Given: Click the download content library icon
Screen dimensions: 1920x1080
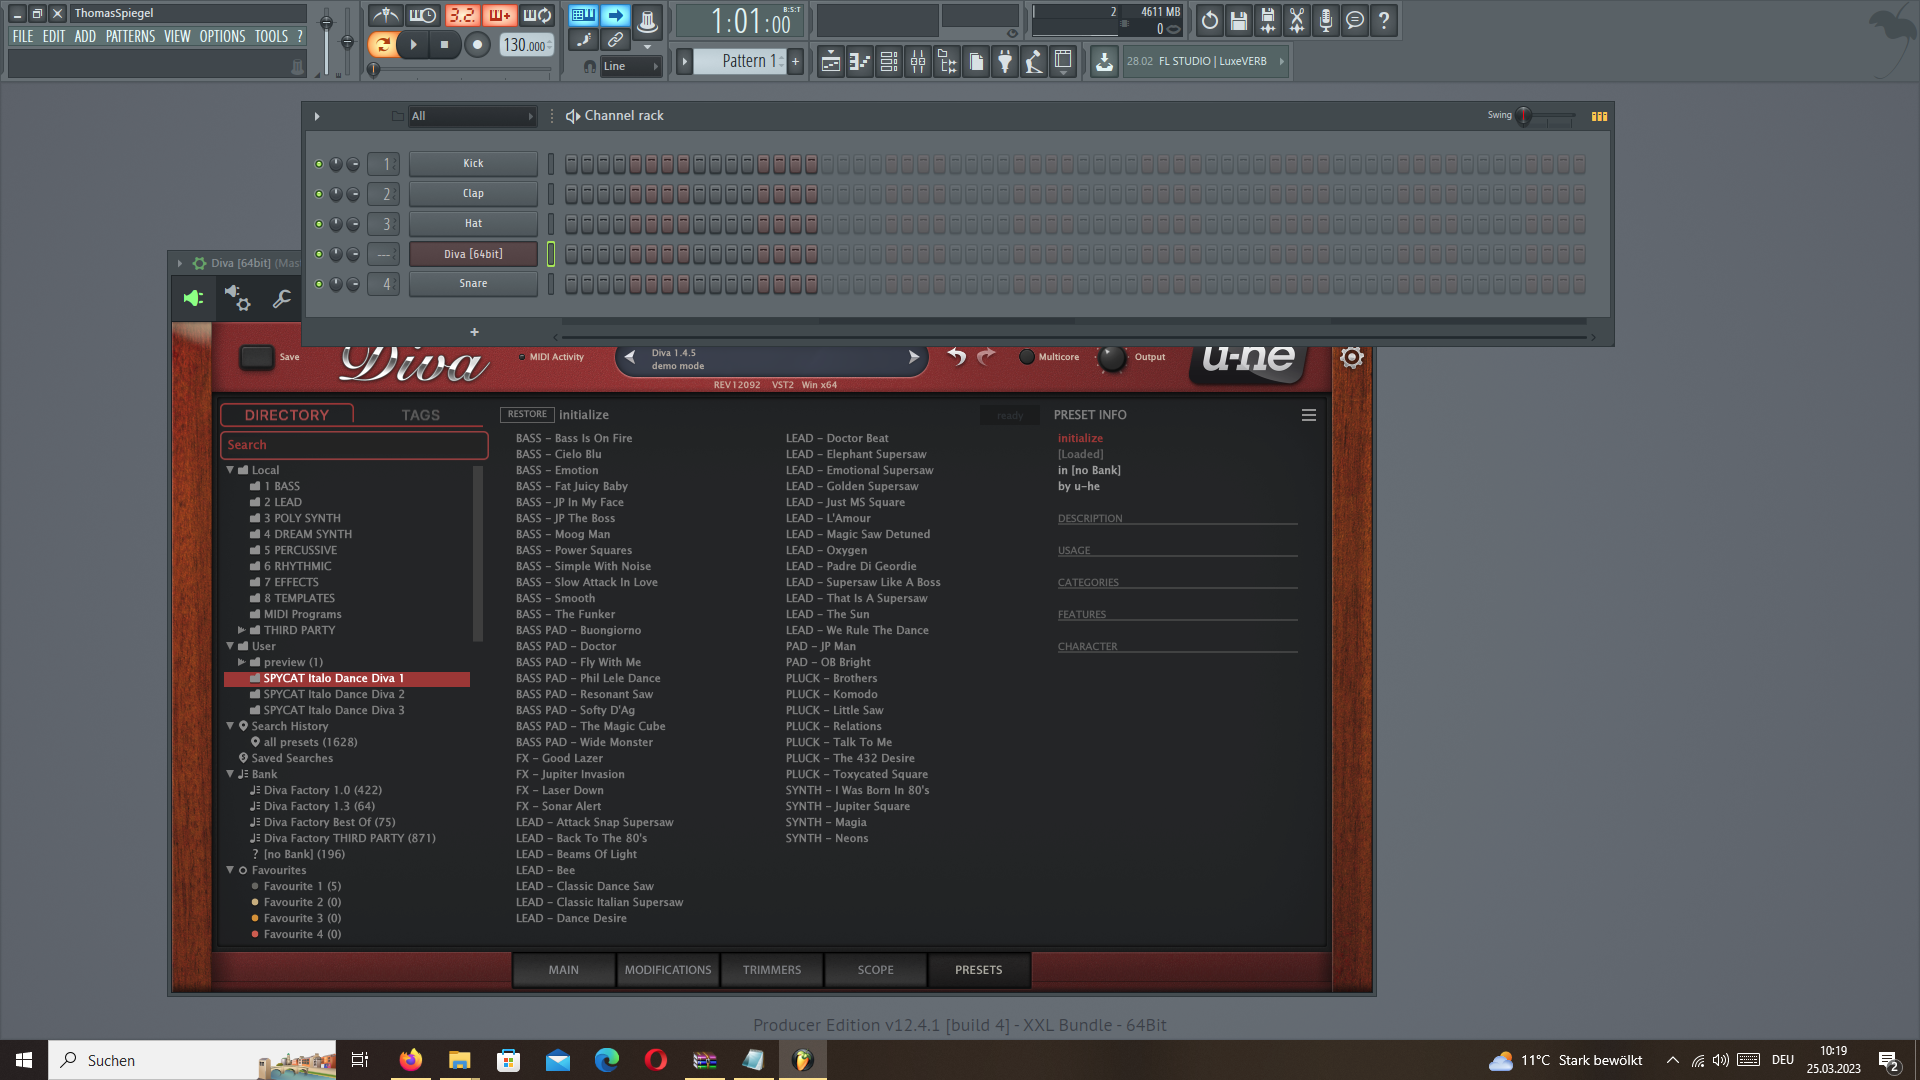Looking at the screenshot, I should point(1104,62).
